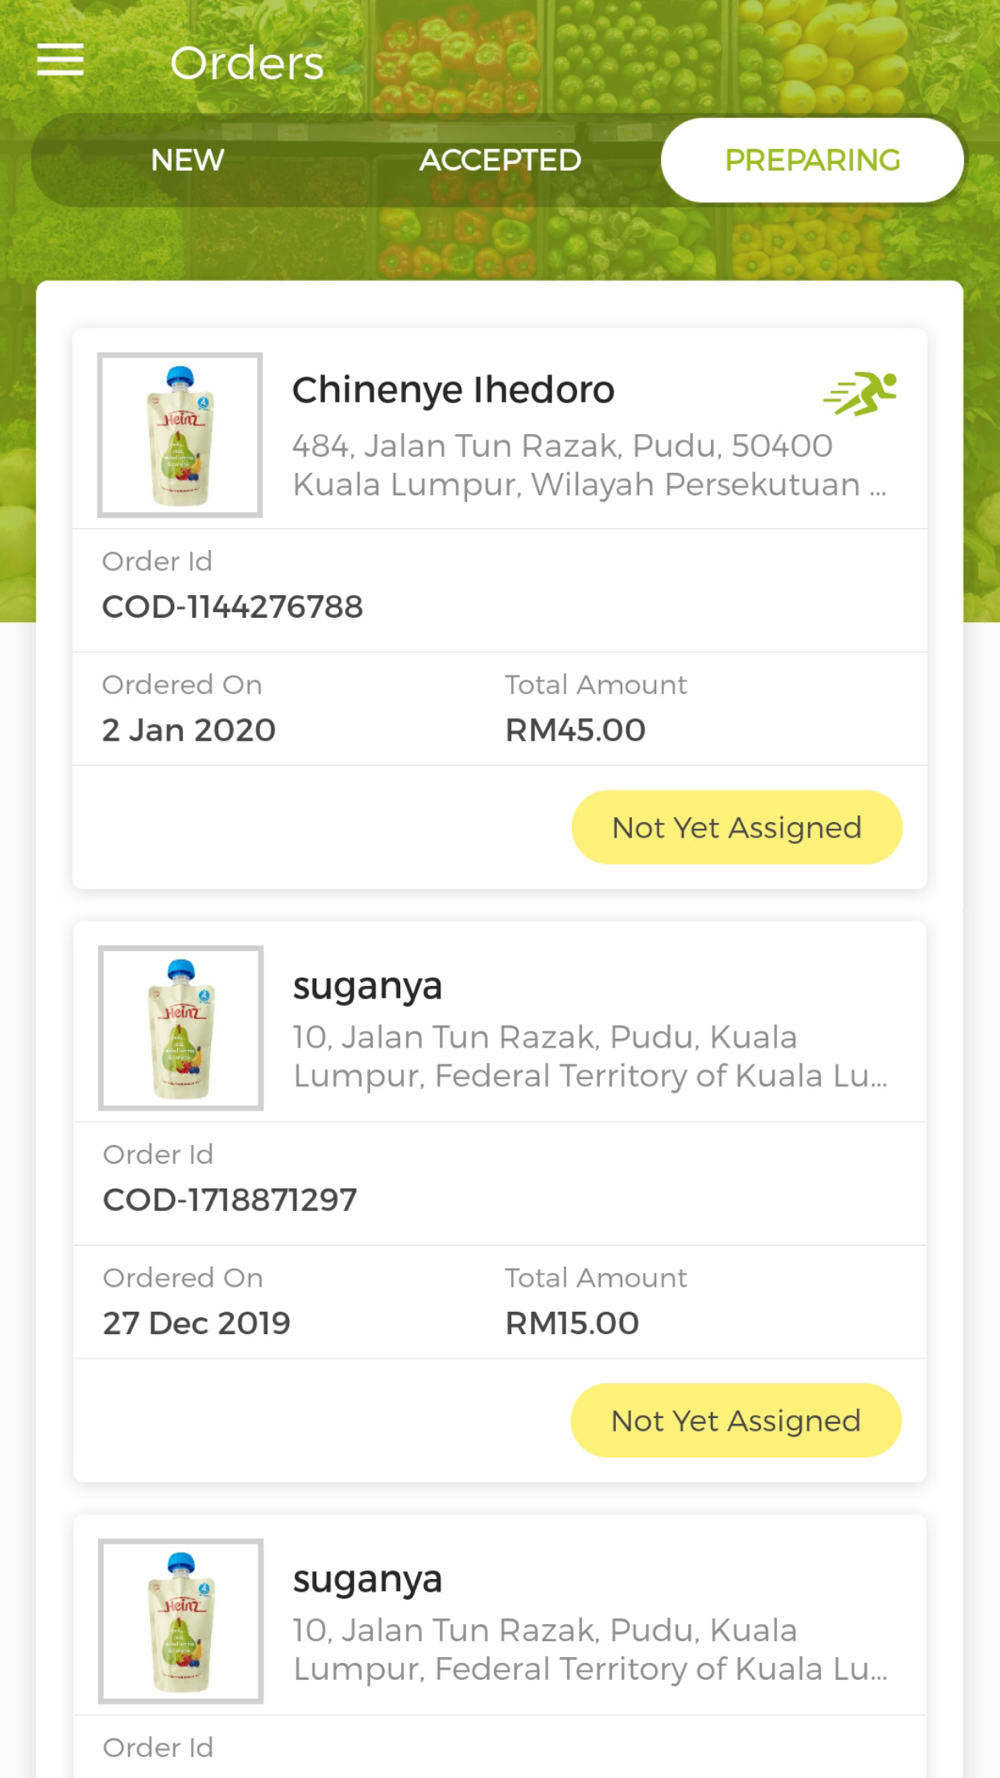The height and width of the screenshot is (1778, 1000).
Task: Tap the total amount RM45.00
Action: coord(575,730)
